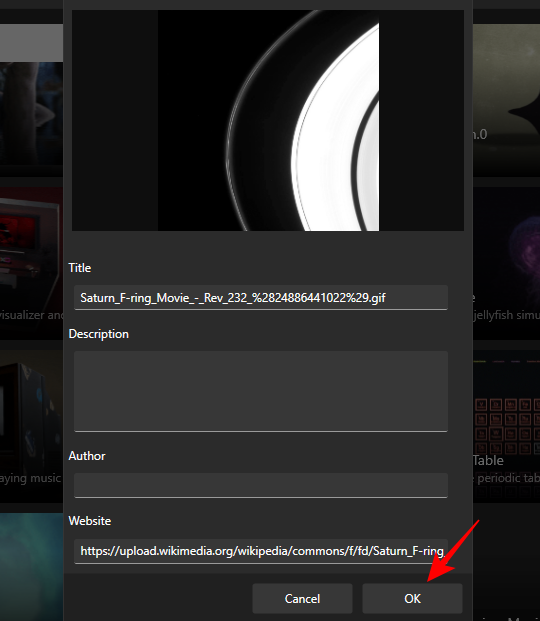Click the top-right dimmed wallpaper thumbnail
The height and width of the screenshot is (621, 540).
tap(506, 101)
